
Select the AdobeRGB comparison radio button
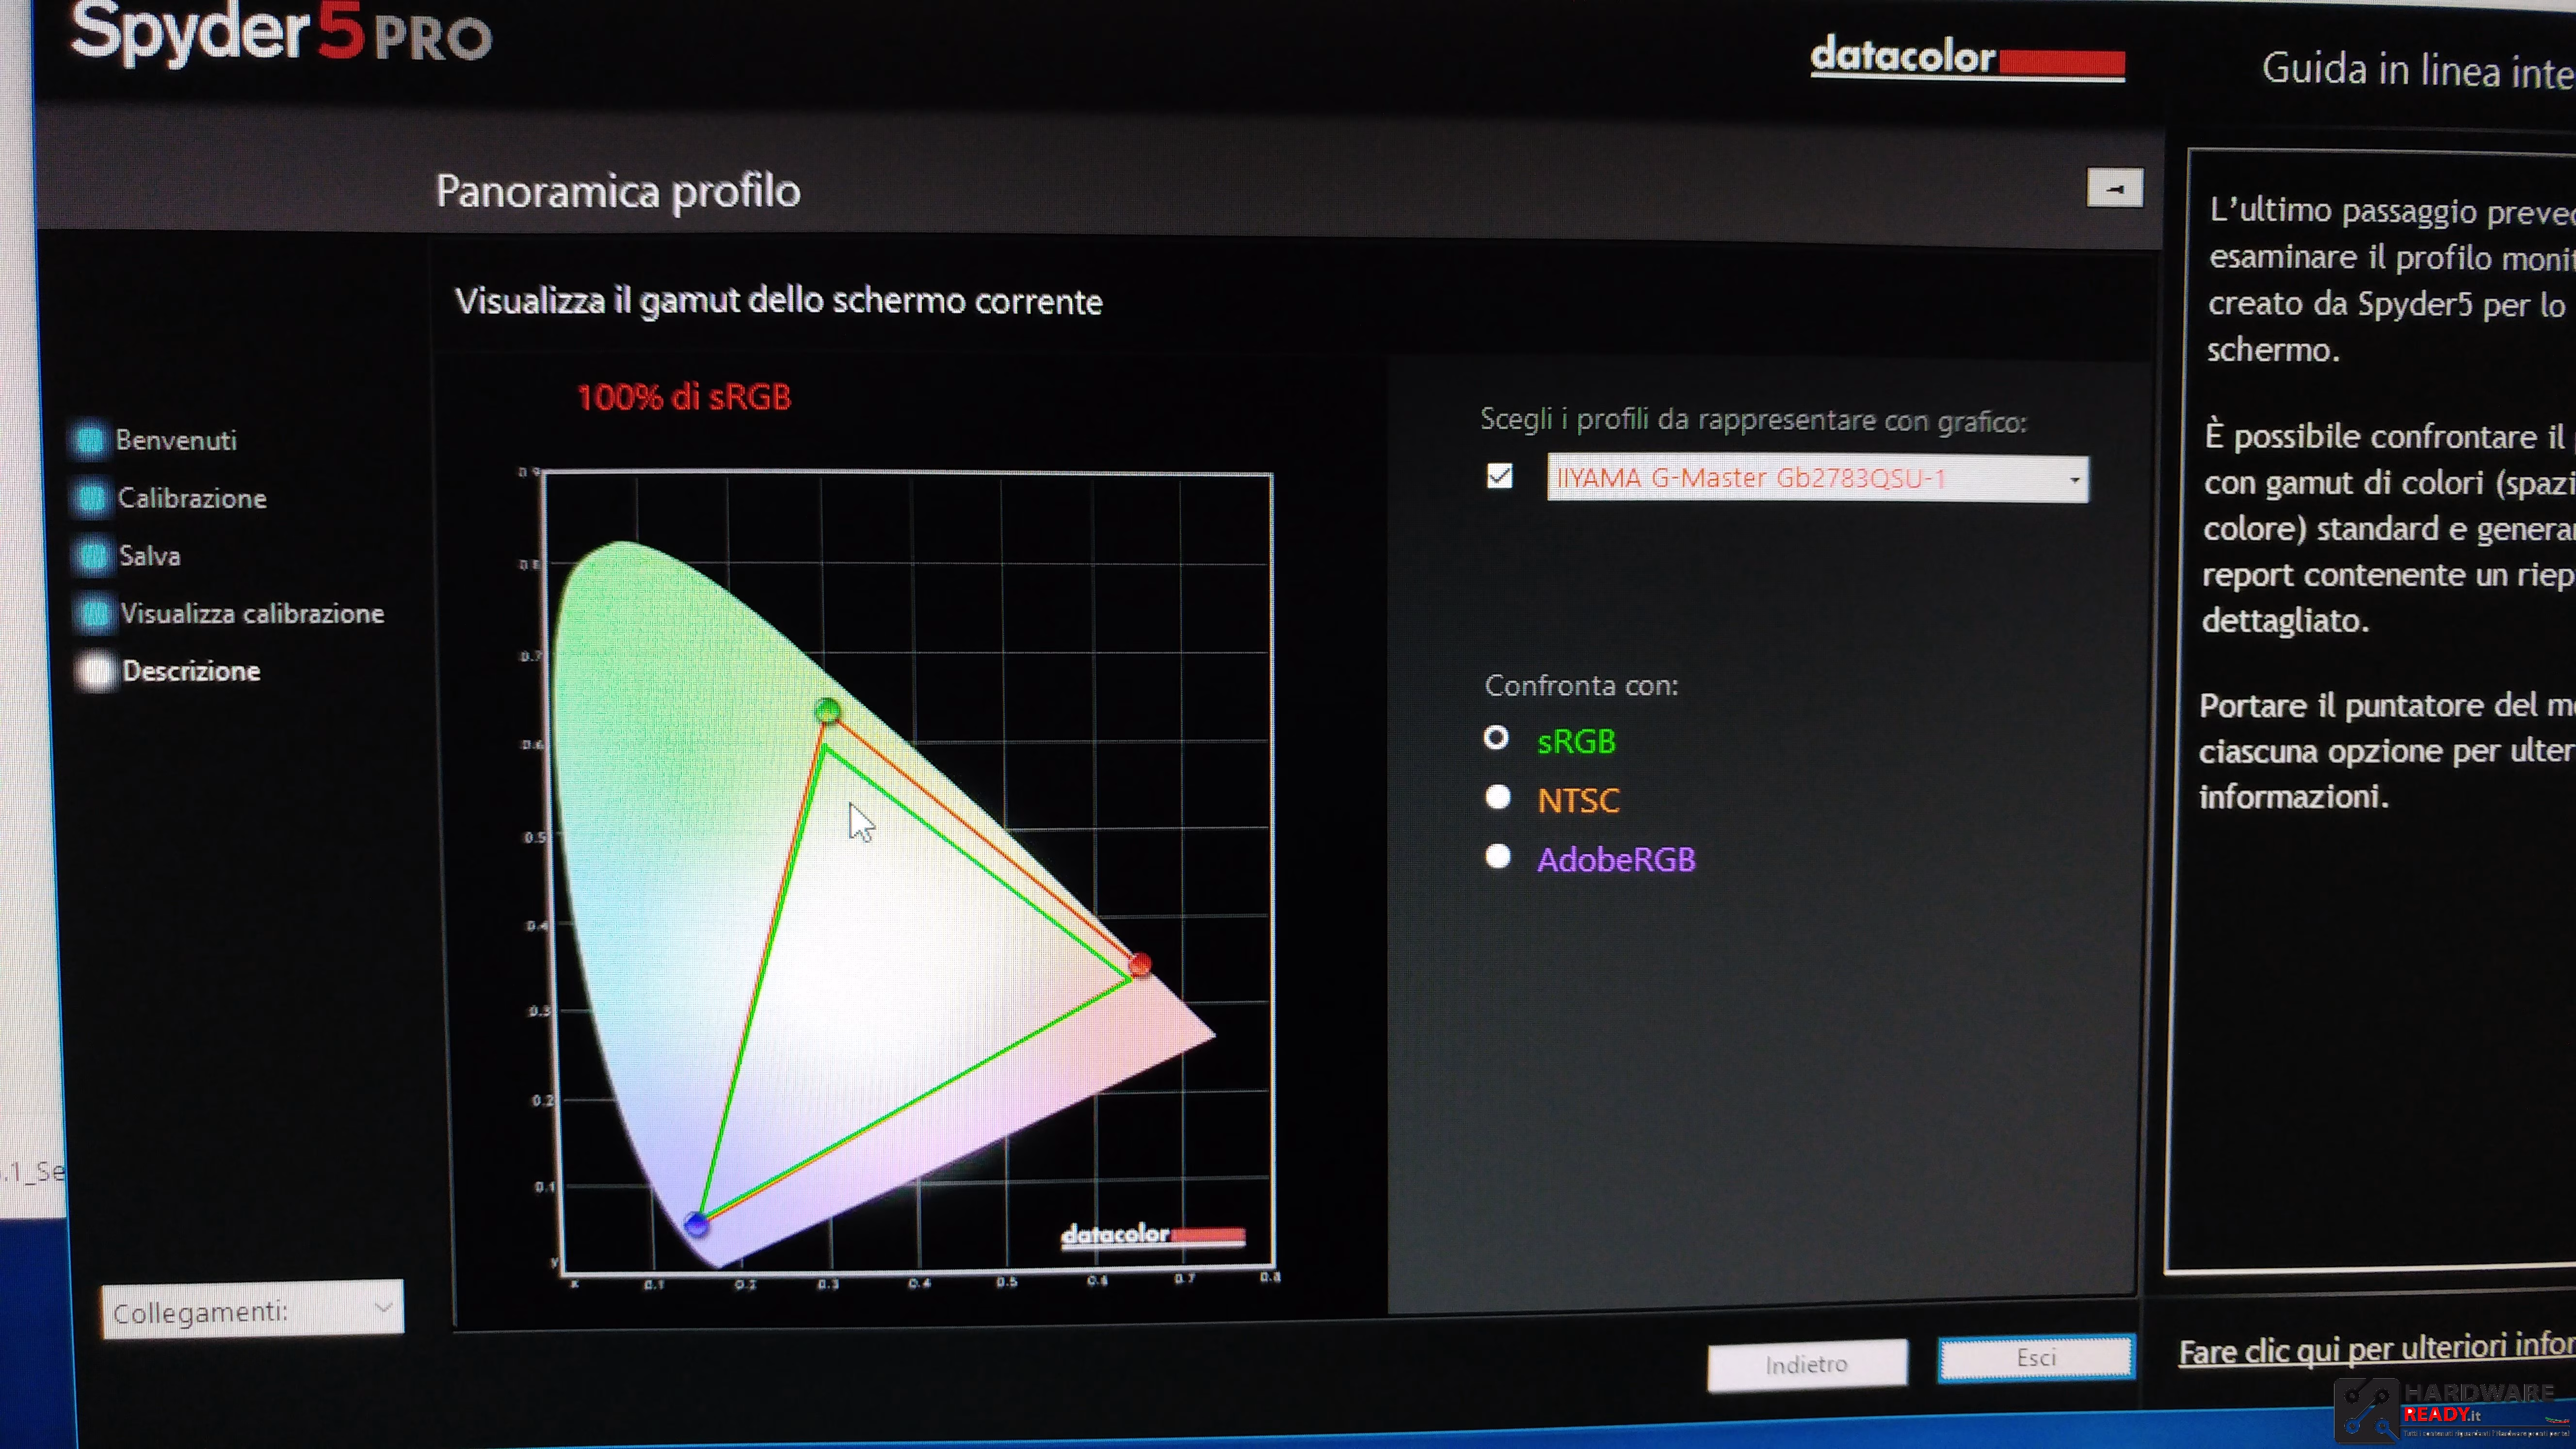(x=1498, y=856)
